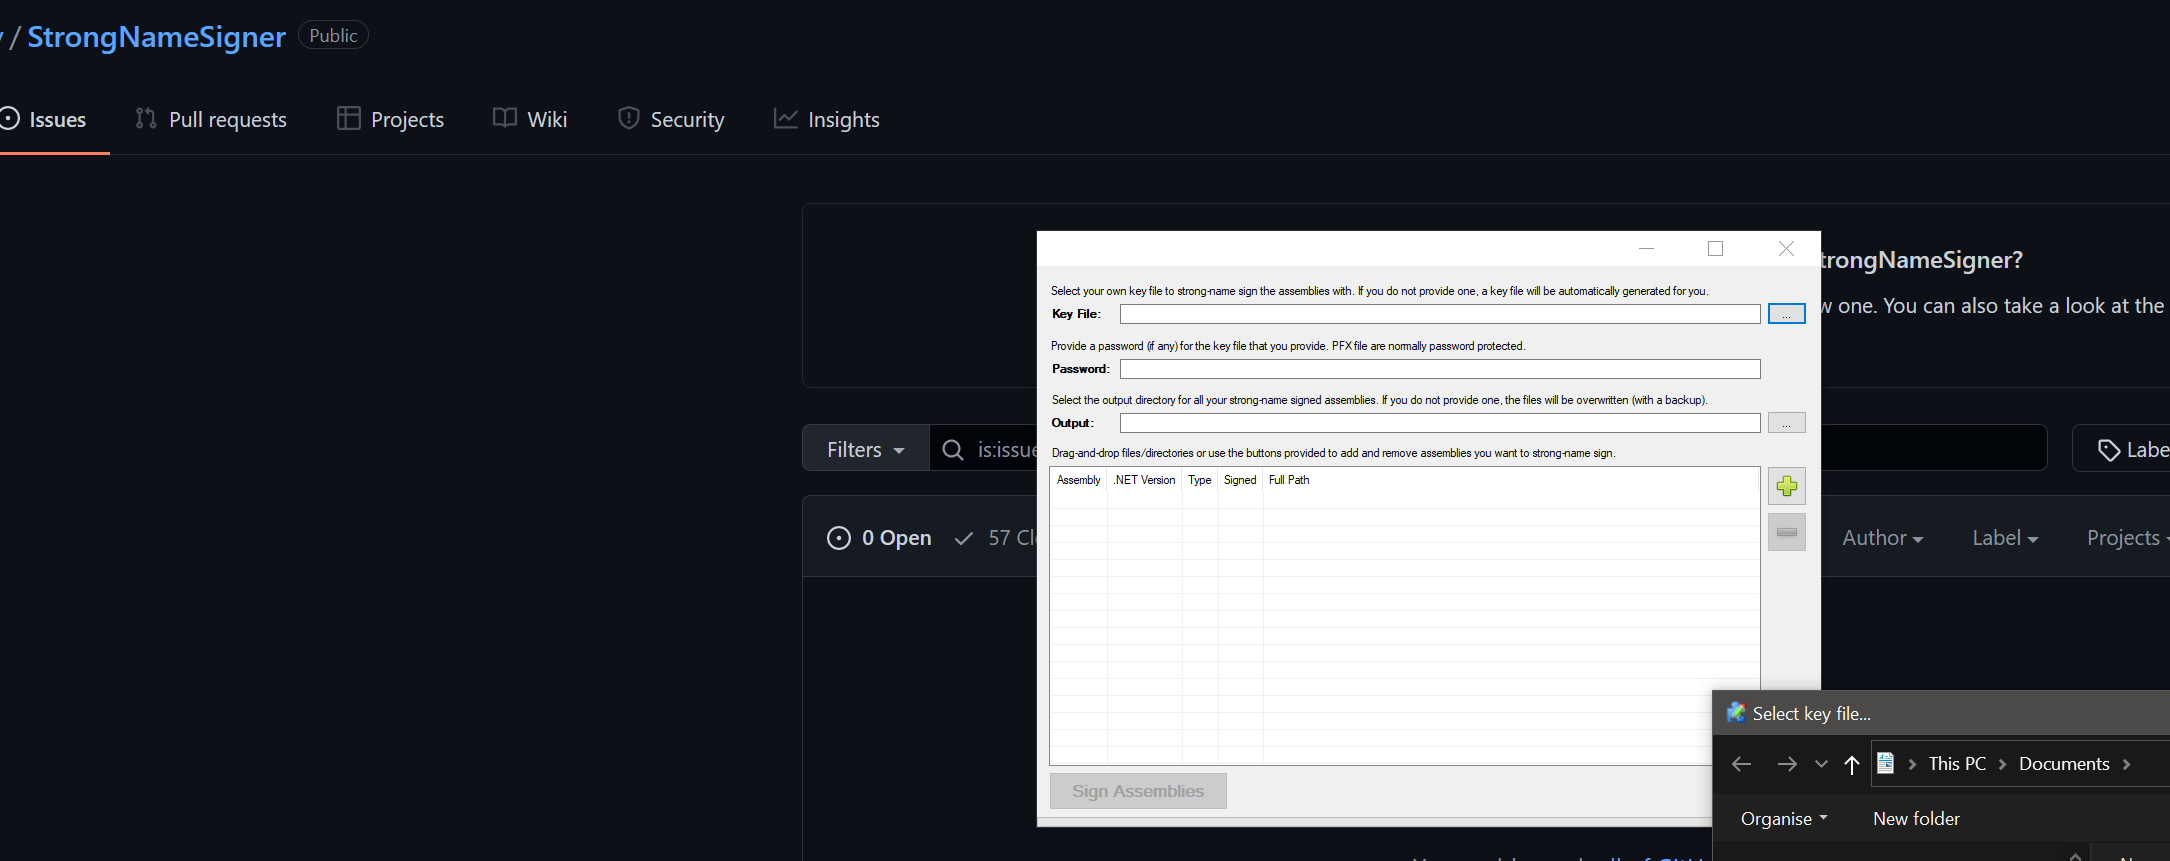Focus the Password text field
This screenshot has width=2170, height=861.
(1440, 369)
